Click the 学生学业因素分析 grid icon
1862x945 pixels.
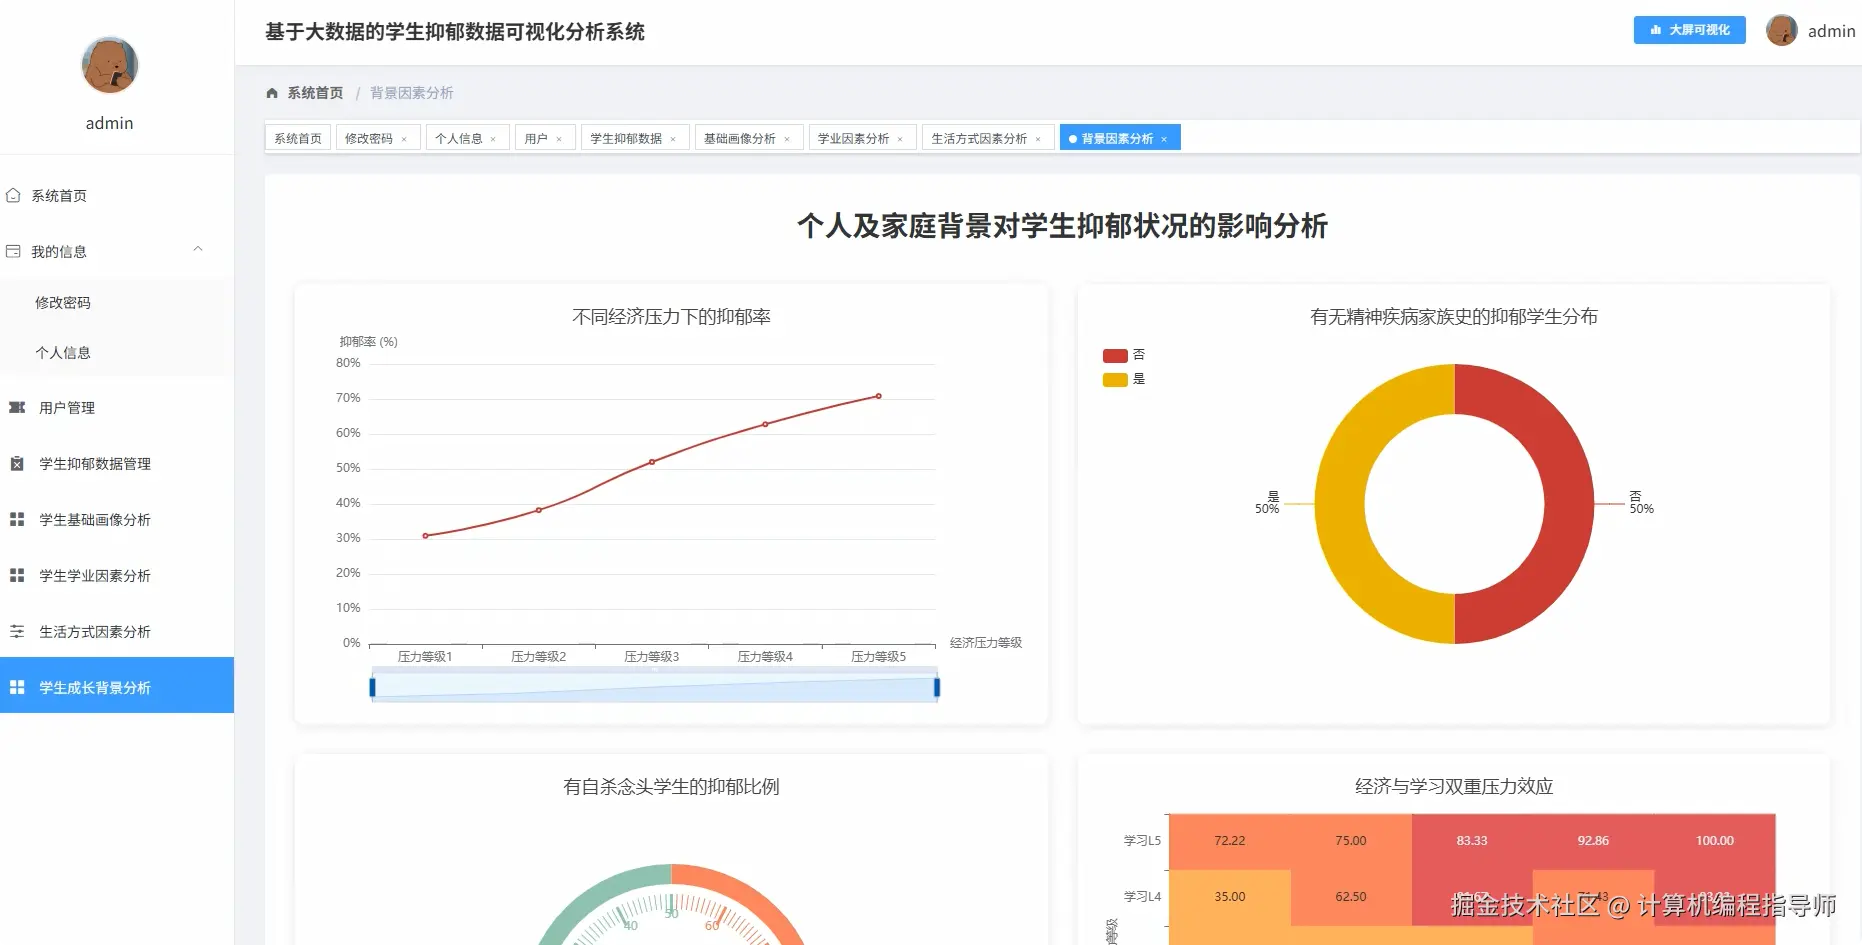pos(17,575)
